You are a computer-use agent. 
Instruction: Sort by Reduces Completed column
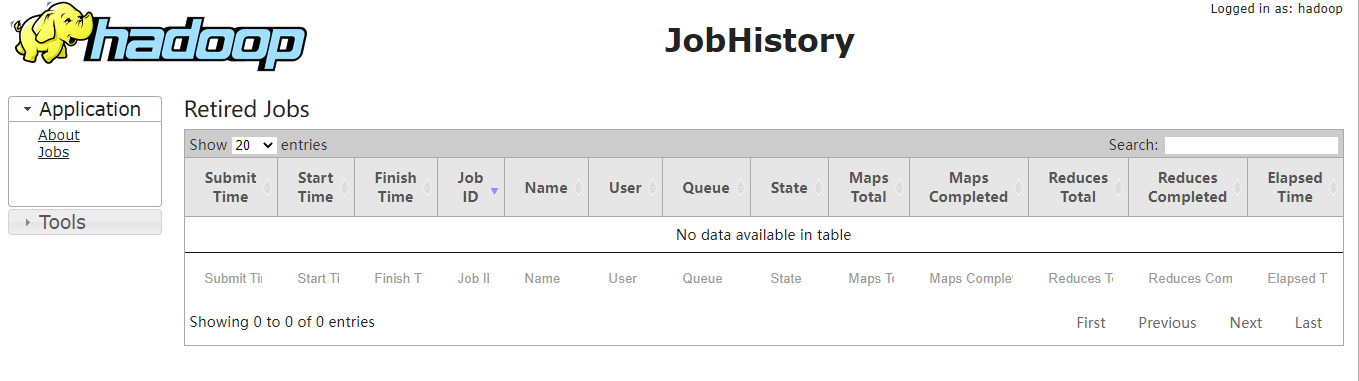[x=1187, y=187]
